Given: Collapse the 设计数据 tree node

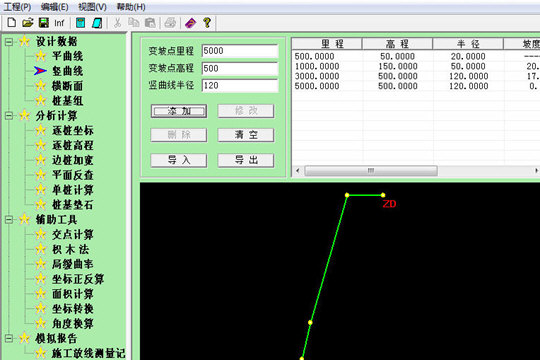Looking at the screenshot, I should [x=9, y=42].
